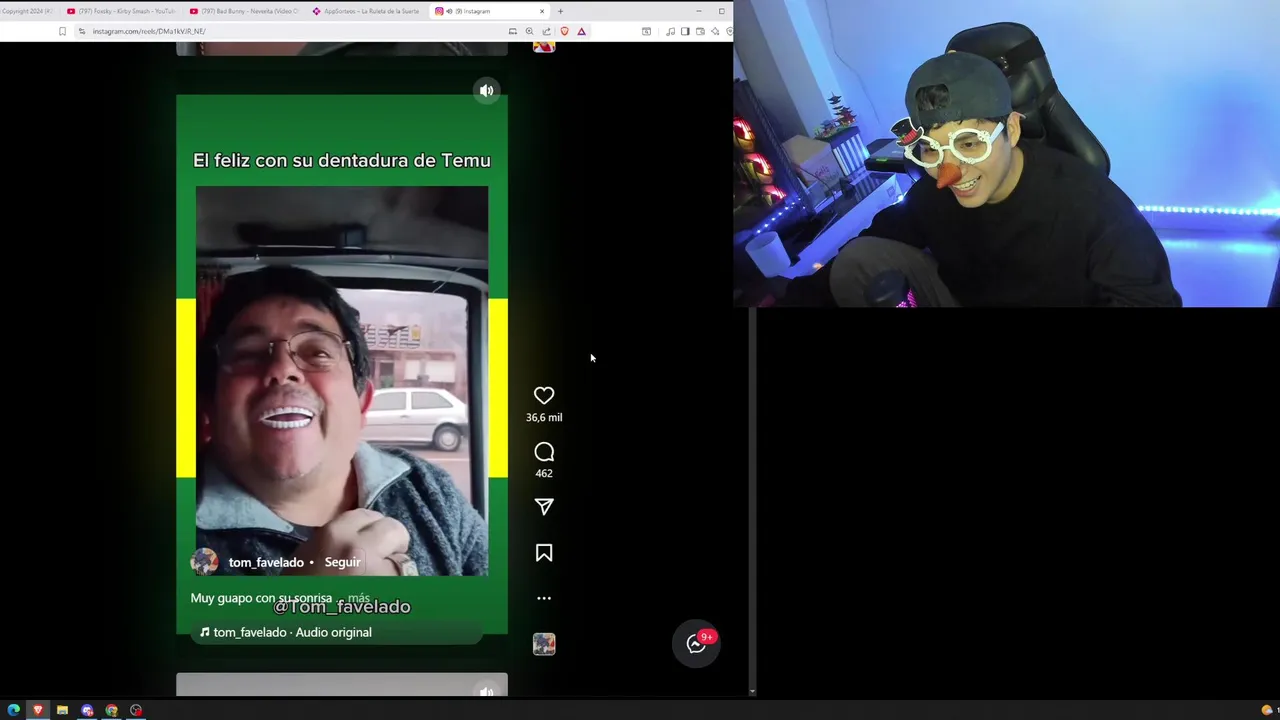Bookmark this page from the address bar
1280x720 pixels.
[x=62, y=31]
